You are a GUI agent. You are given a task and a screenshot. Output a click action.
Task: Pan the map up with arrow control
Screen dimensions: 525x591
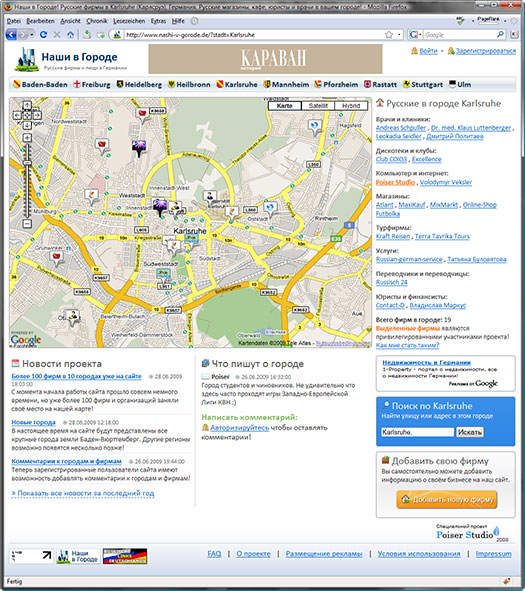[27, 105]
